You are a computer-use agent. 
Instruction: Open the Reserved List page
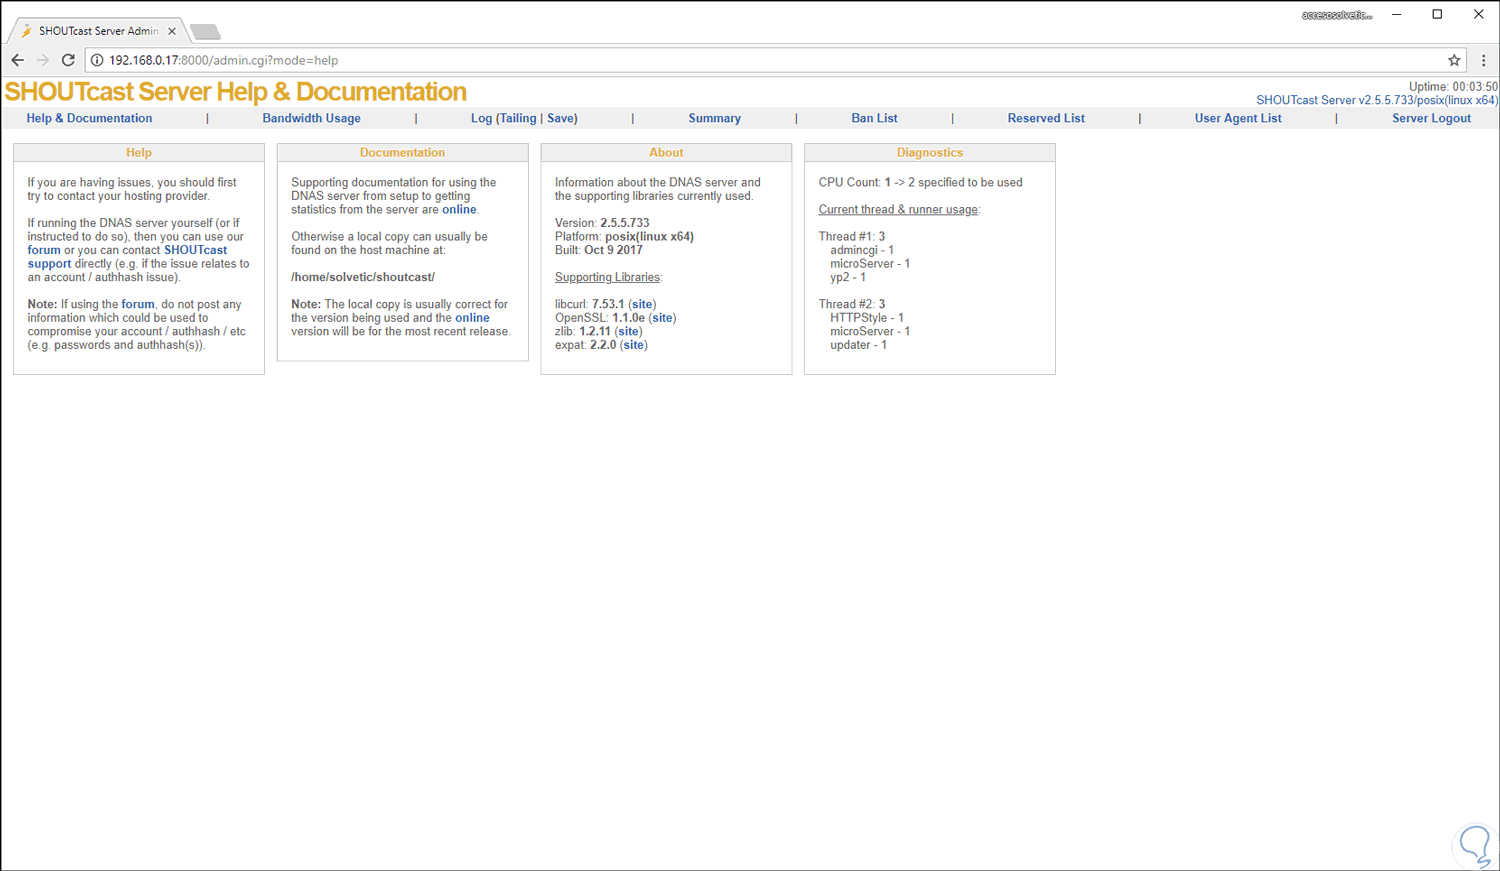coord(1046,118)
